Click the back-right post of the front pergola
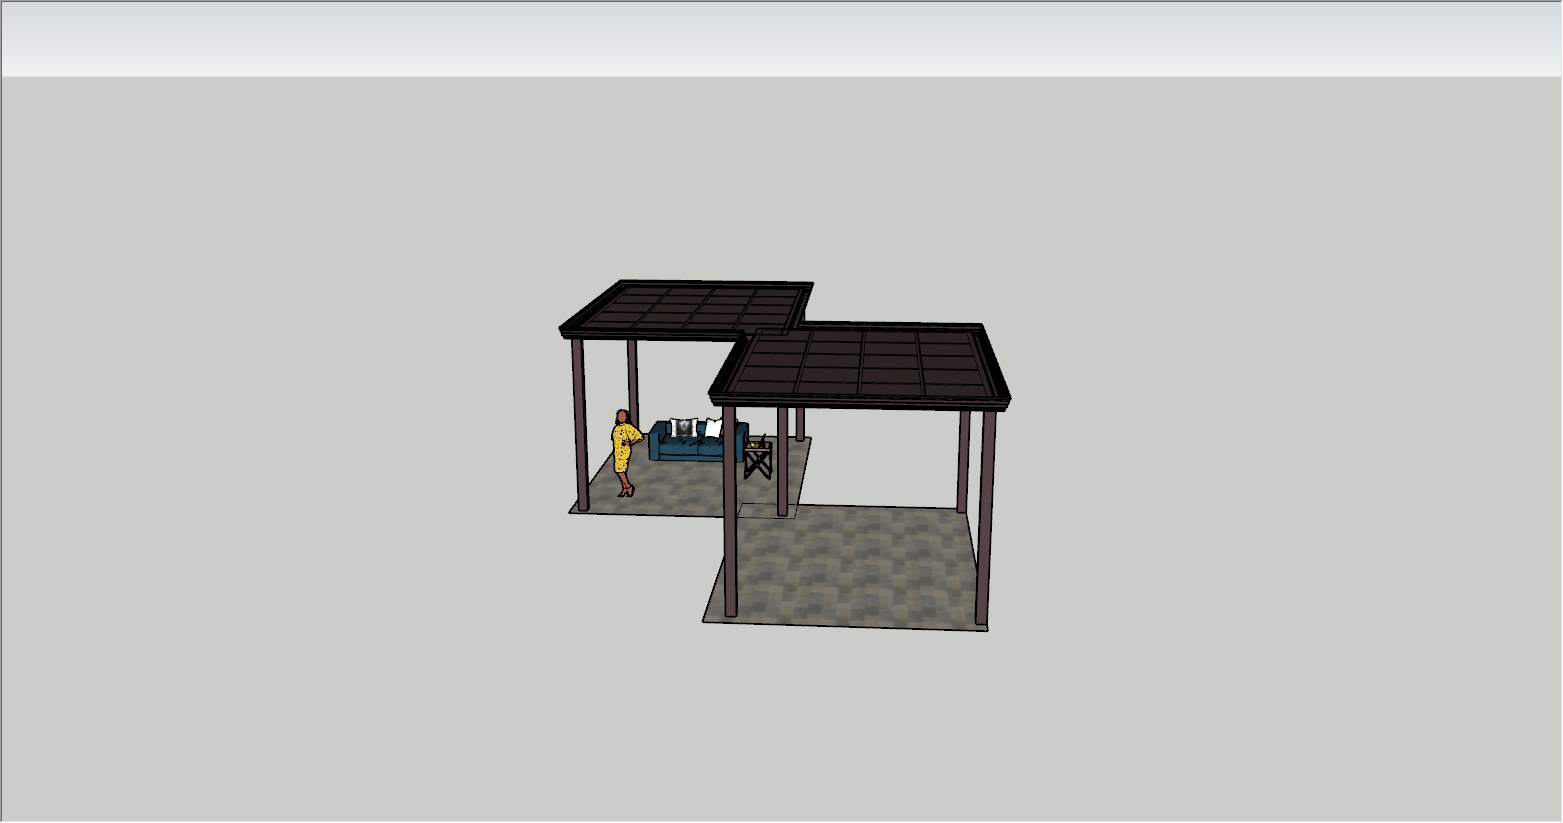This screenshot has height=823, width=1563. (964, 460)
